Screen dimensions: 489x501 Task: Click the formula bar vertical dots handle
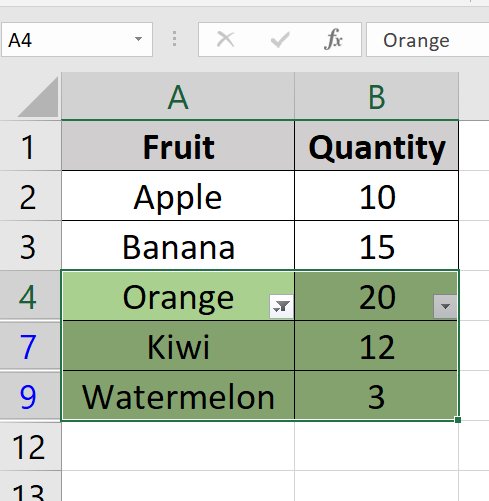coord(174,39)
